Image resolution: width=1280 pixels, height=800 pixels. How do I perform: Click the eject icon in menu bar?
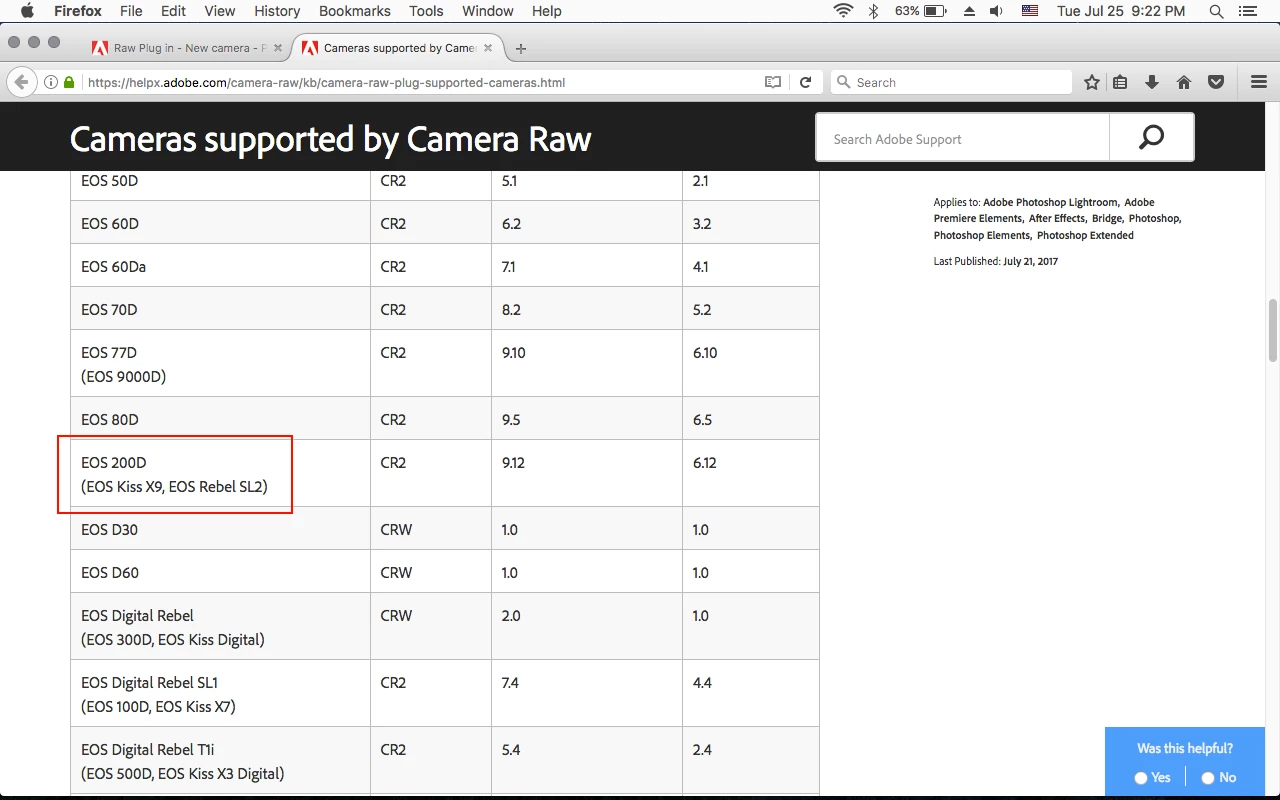(x=967, y=11)
